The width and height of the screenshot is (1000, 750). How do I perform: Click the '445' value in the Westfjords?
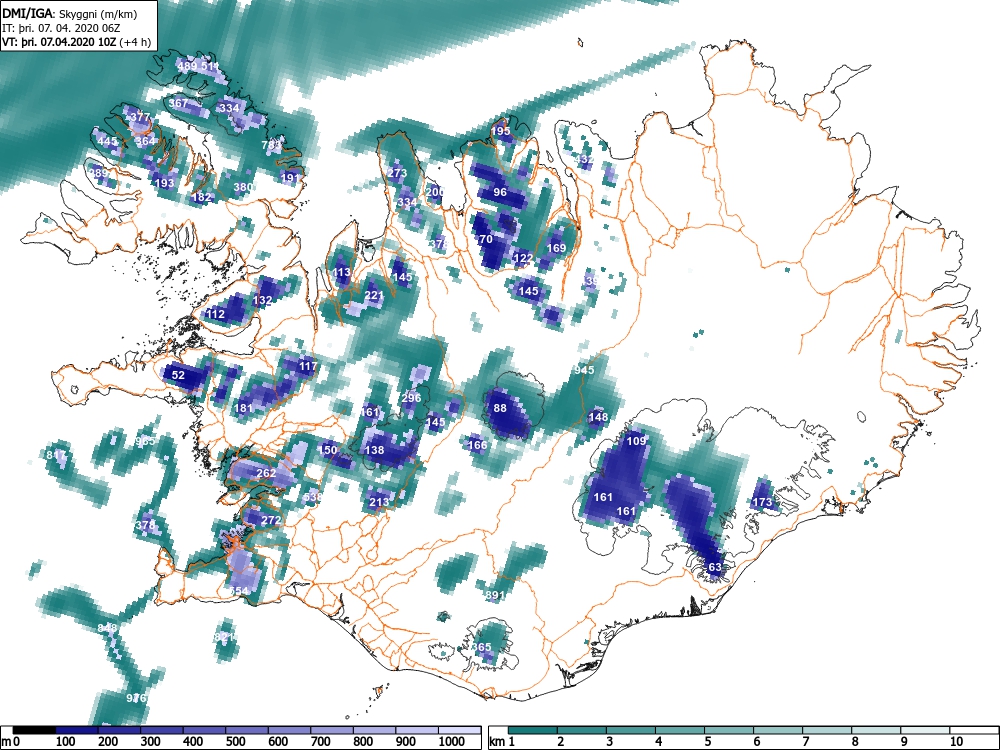point(107,141)
